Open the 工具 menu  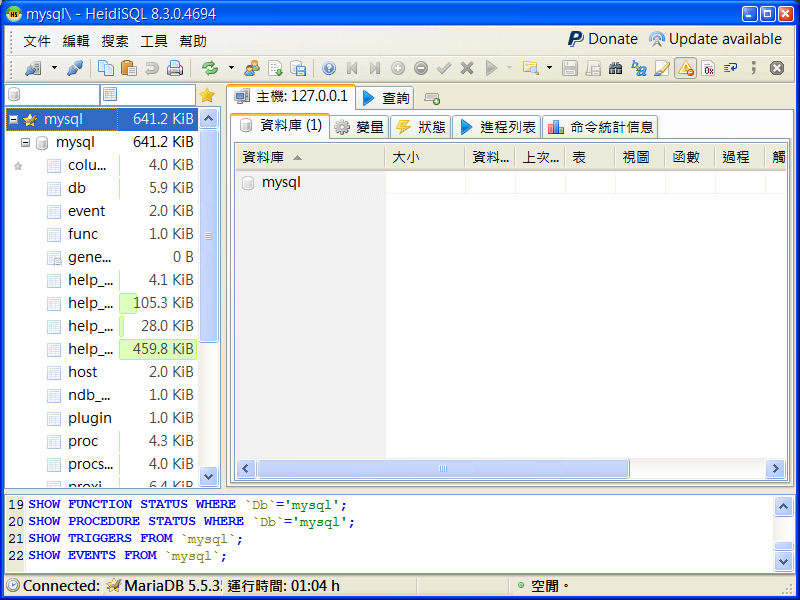[154, 41]
